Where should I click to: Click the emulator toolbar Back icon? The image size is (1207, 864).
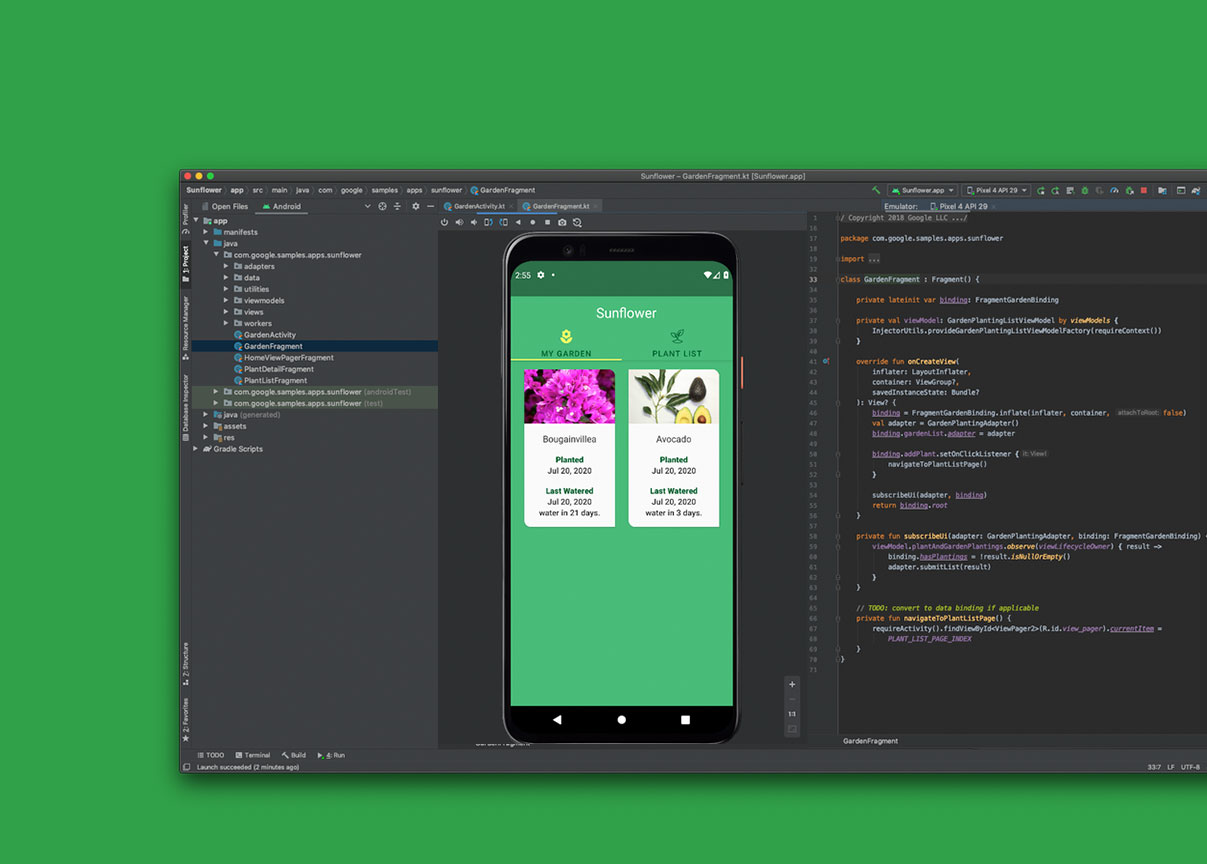click(x=518, y=222)
